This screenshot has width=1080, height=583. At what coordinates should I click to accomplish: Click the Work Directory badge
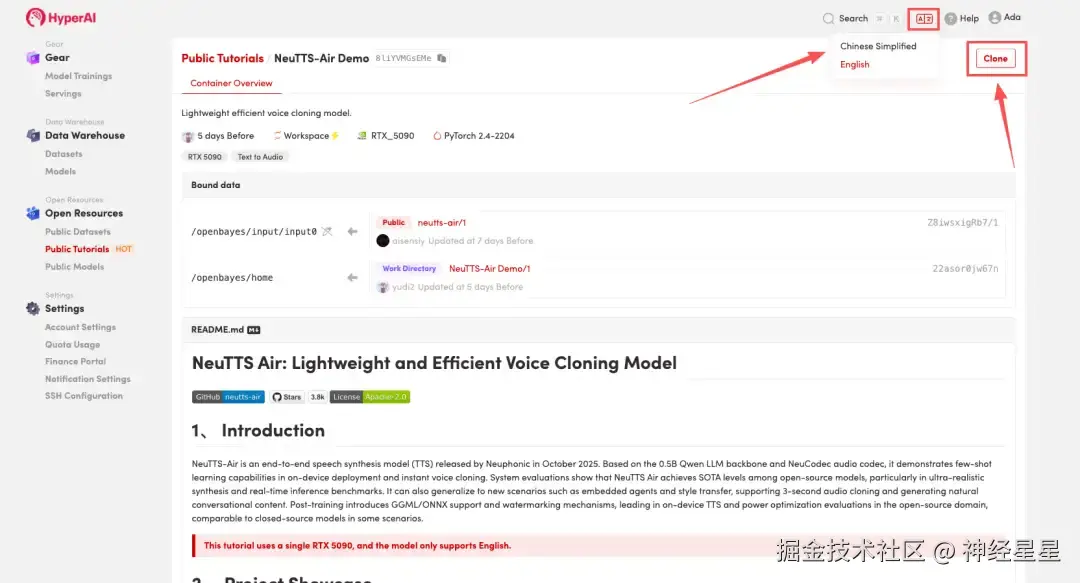[409, 269]
